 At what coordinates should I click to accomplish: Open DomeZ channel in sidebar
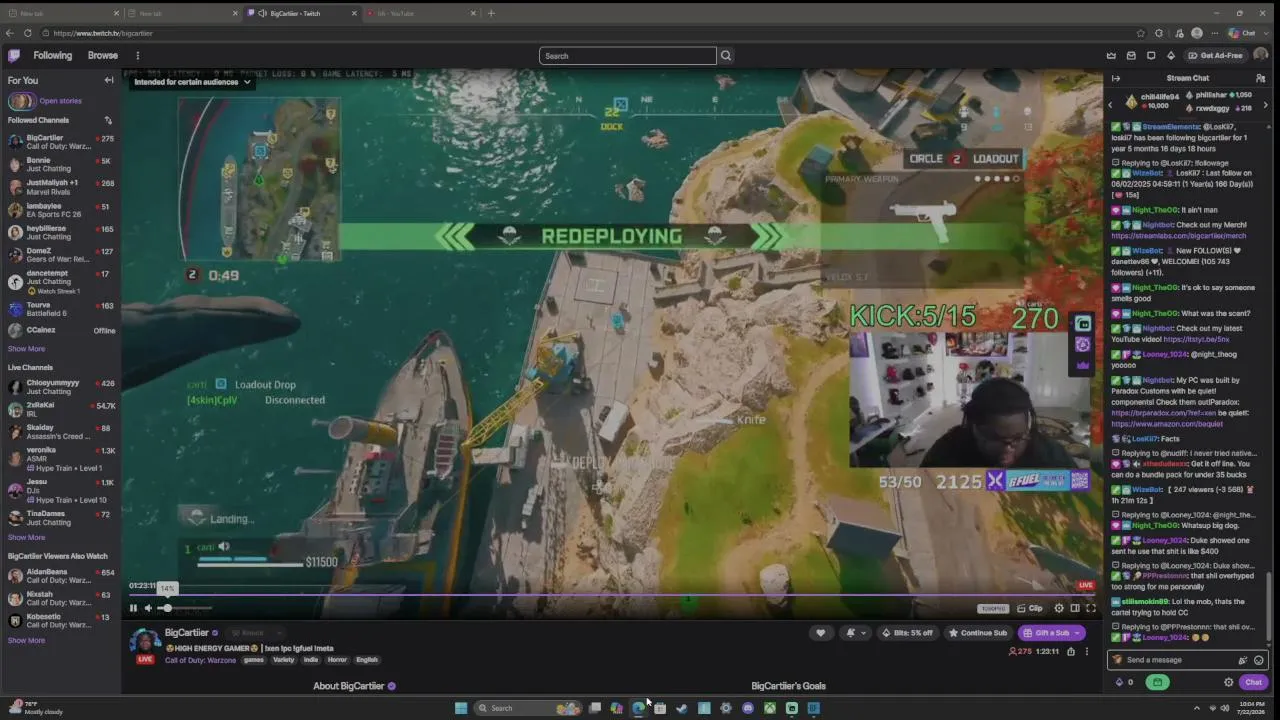pos(61,255)
